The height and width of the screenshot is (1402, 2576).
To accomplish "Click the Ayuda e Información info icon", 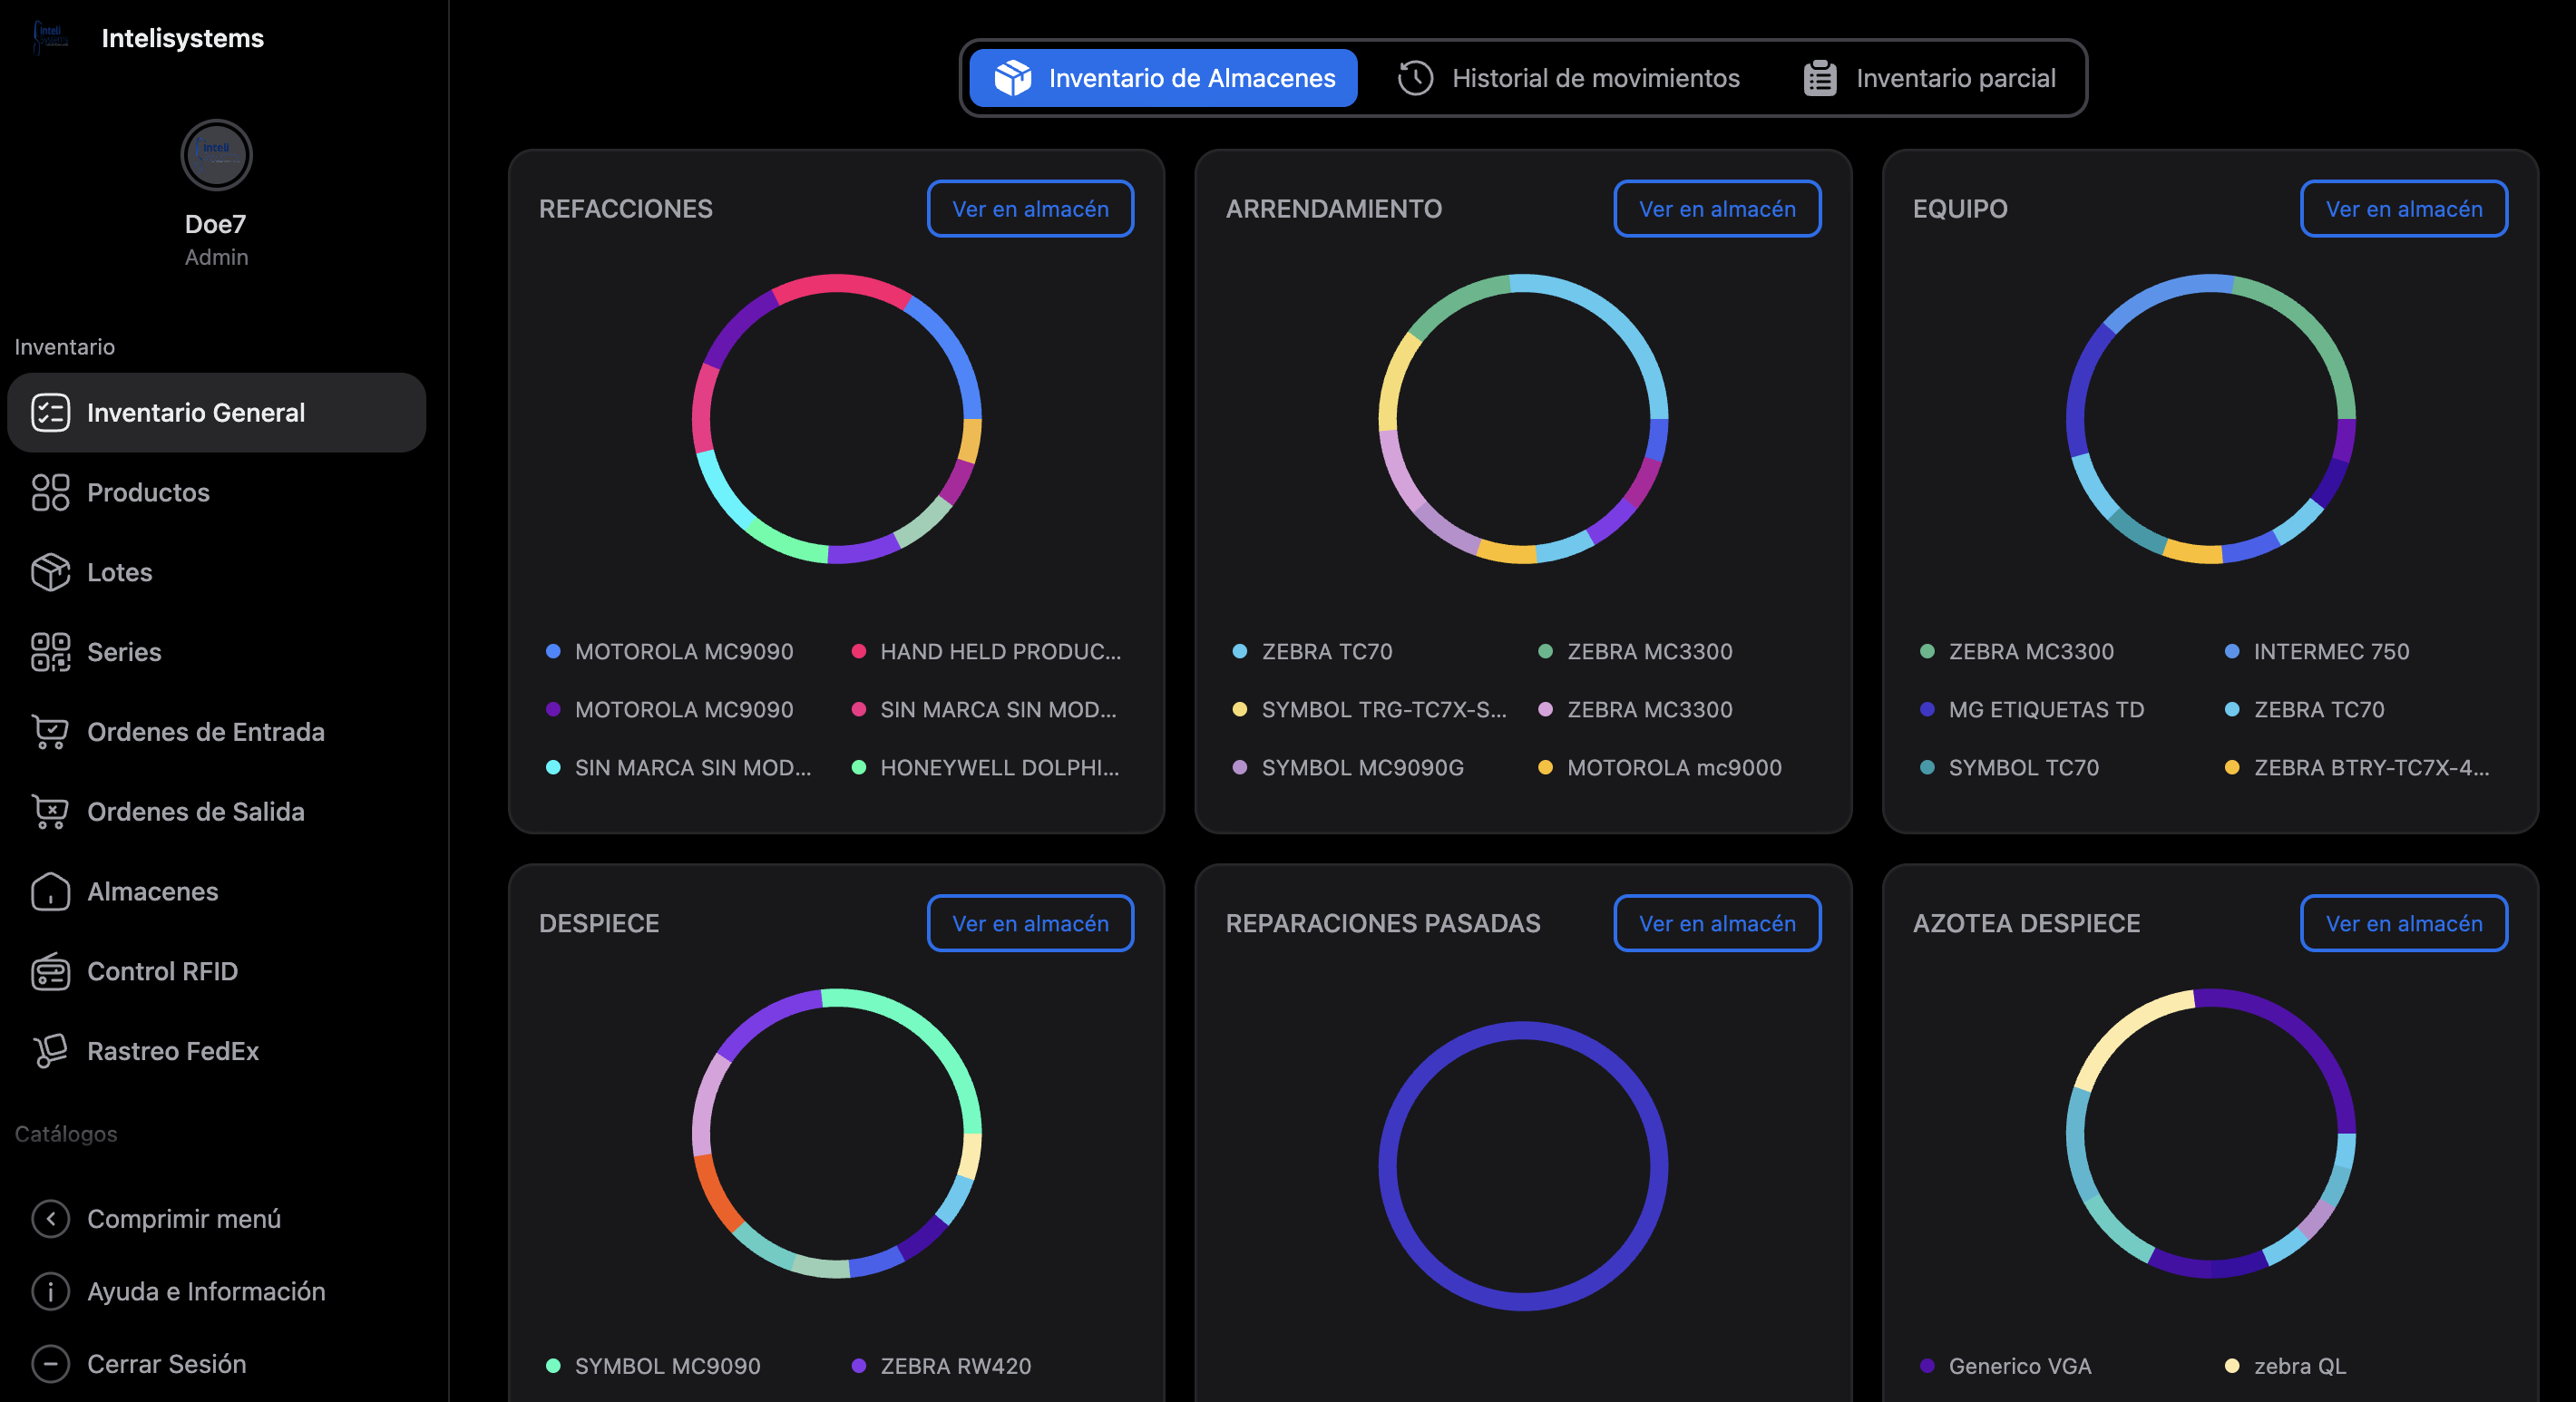I will [x=50, y=1291].
